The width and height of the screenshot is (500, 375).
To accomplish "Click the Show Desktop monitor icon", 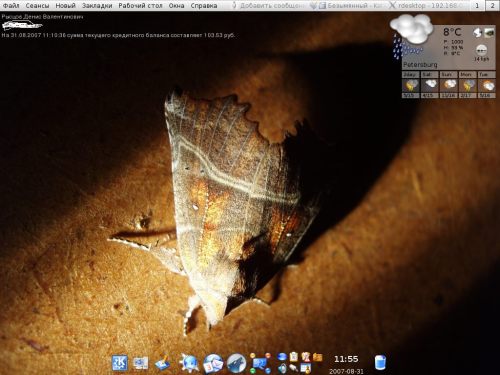I will [141, 363].
